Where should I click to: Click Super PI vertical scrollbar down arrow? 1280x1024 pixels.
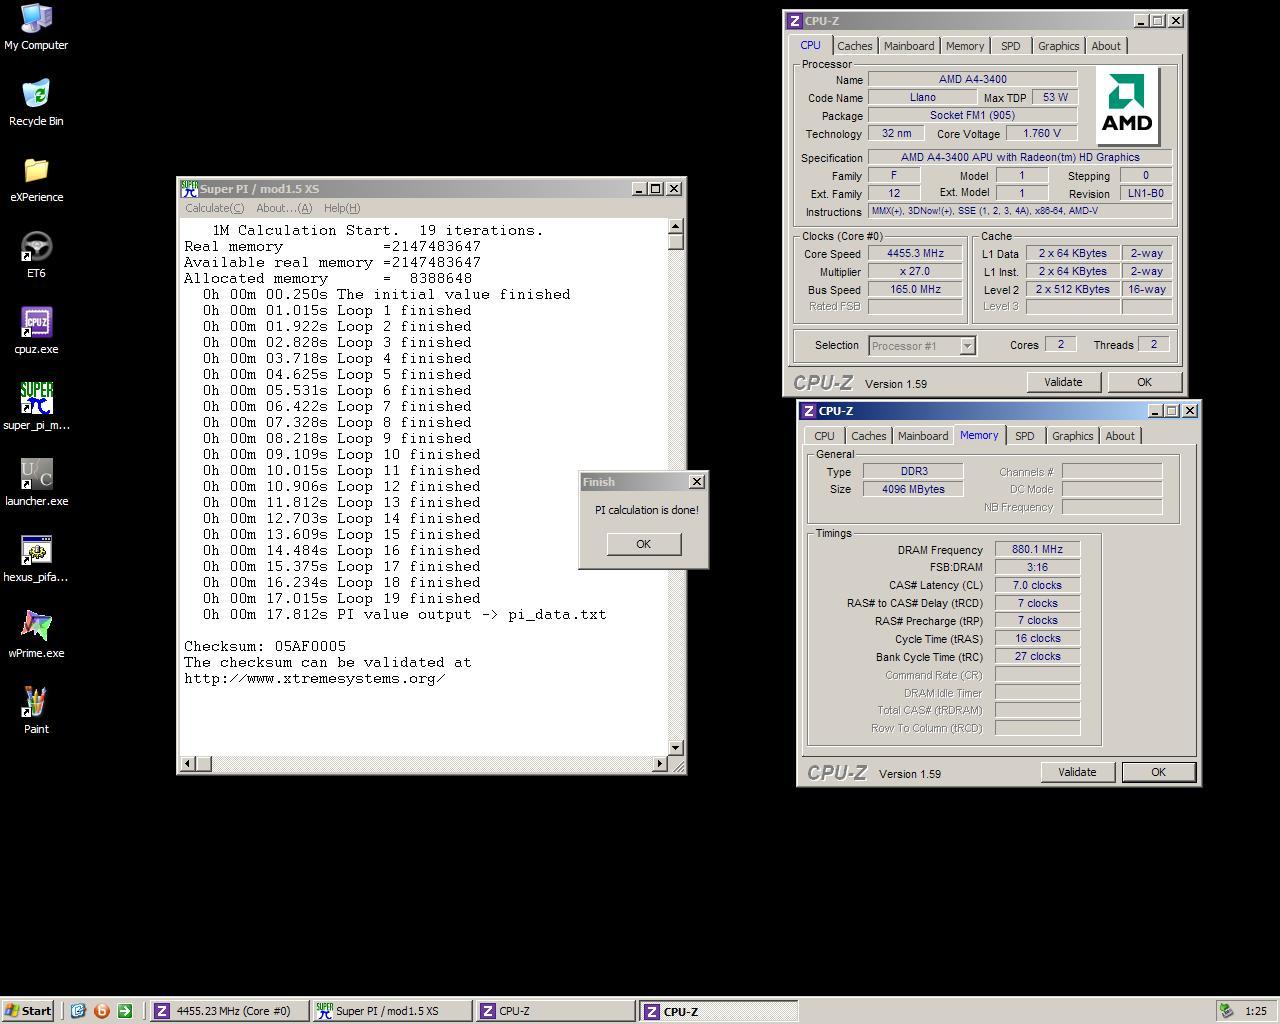tap(676, 748)
